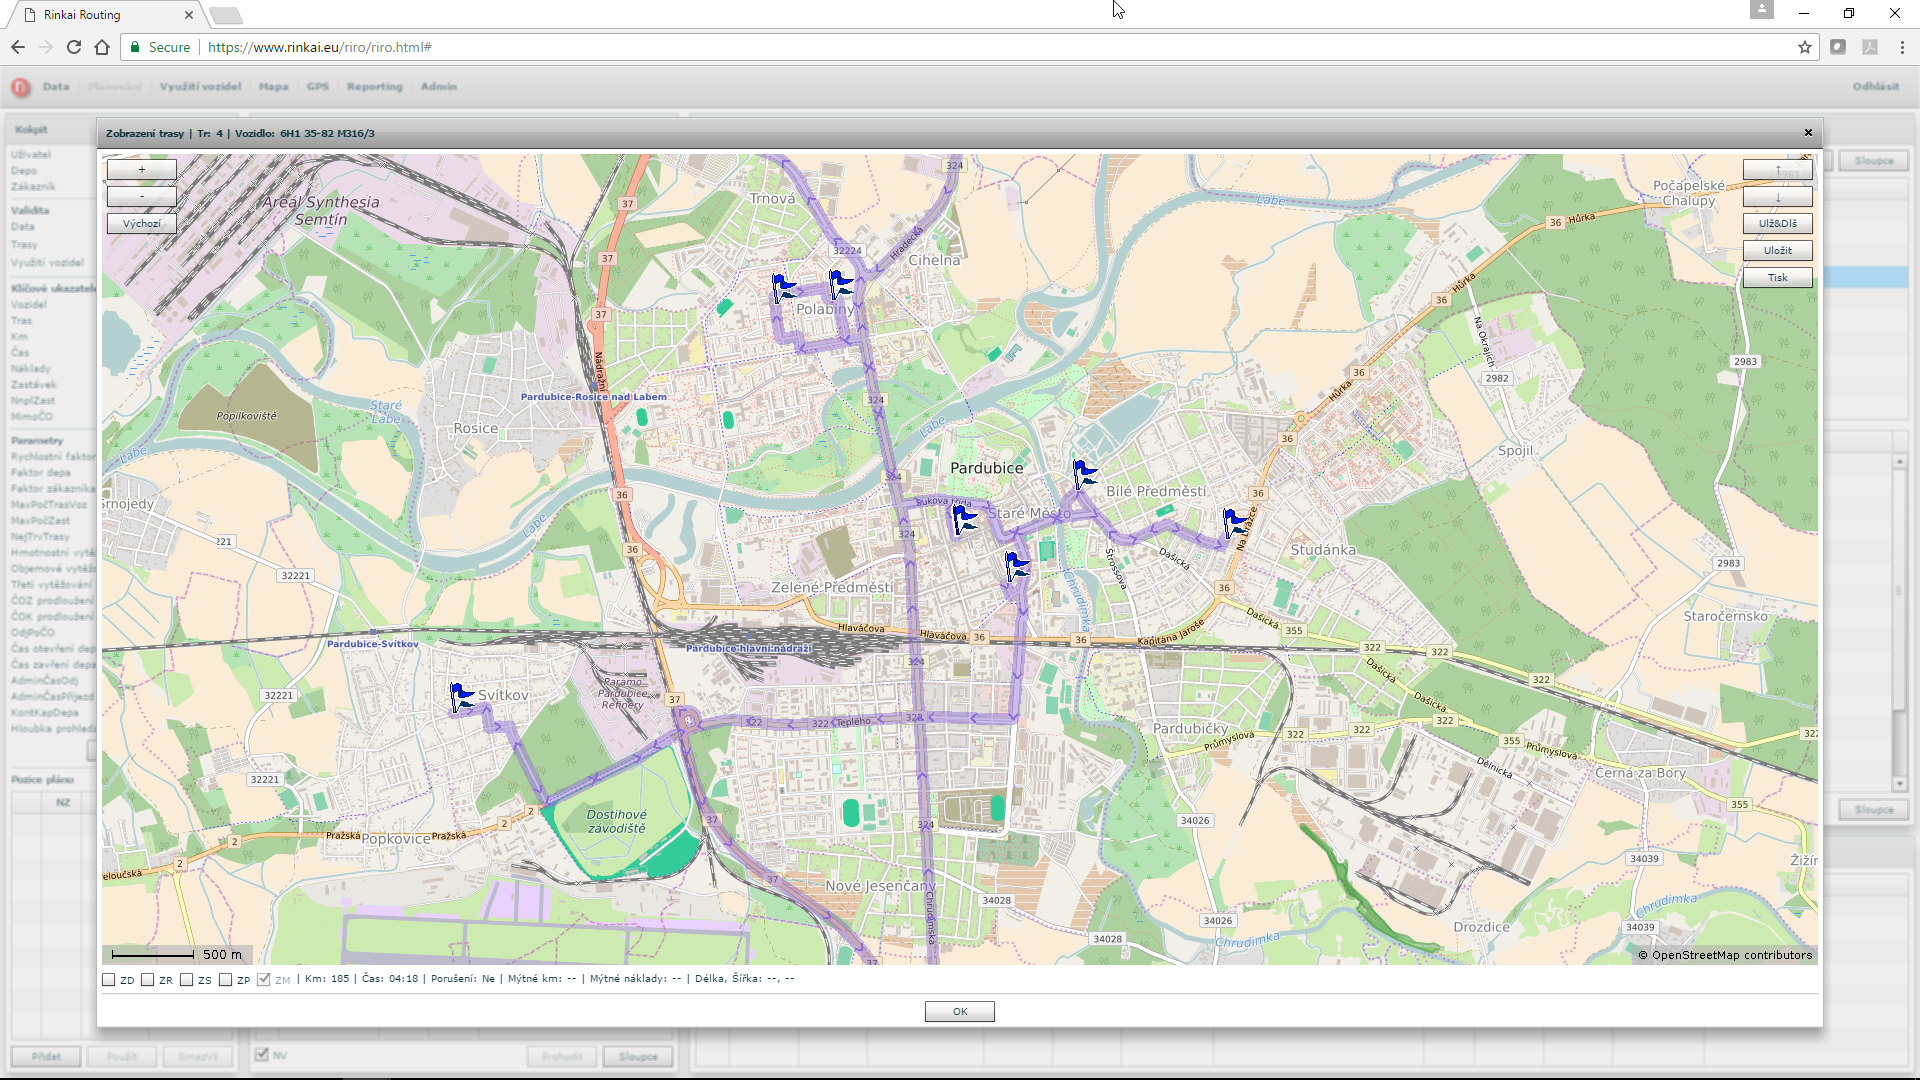Screen dimensions: 1920x1080
Task: Click the flag marker near Svítkov
Action: 461,697
